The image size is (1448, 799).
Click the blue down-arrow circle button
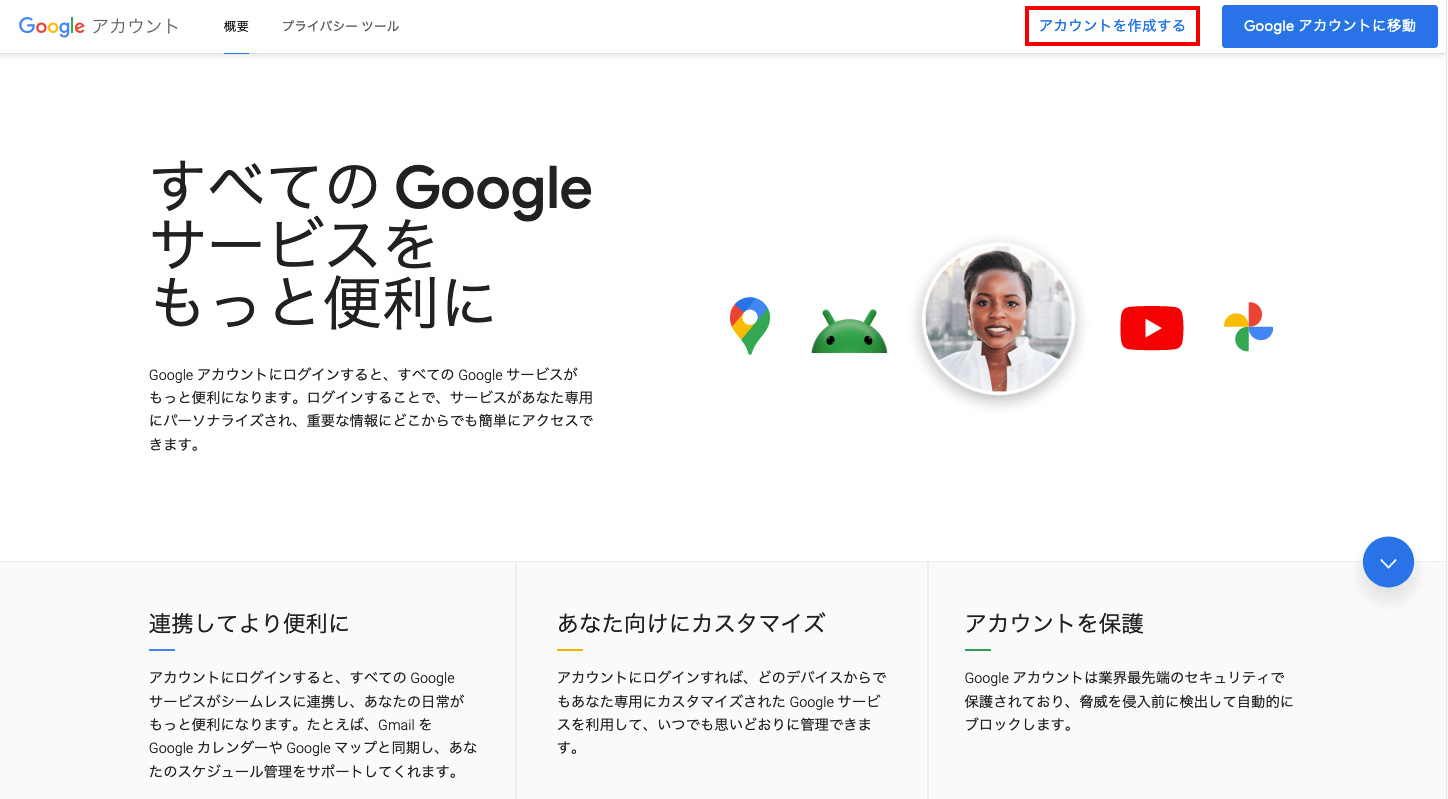[x=1388, y=562]
